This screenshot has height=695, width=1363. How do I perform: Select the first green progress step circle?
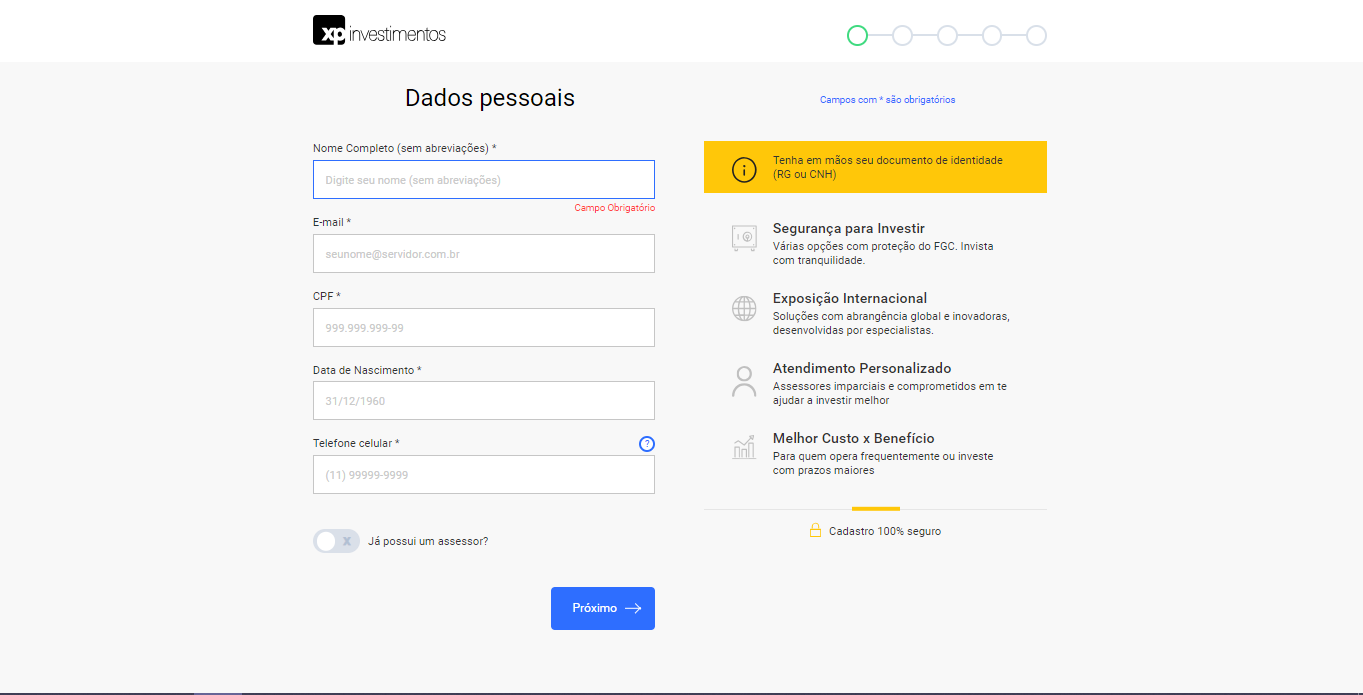coord(857,36)
